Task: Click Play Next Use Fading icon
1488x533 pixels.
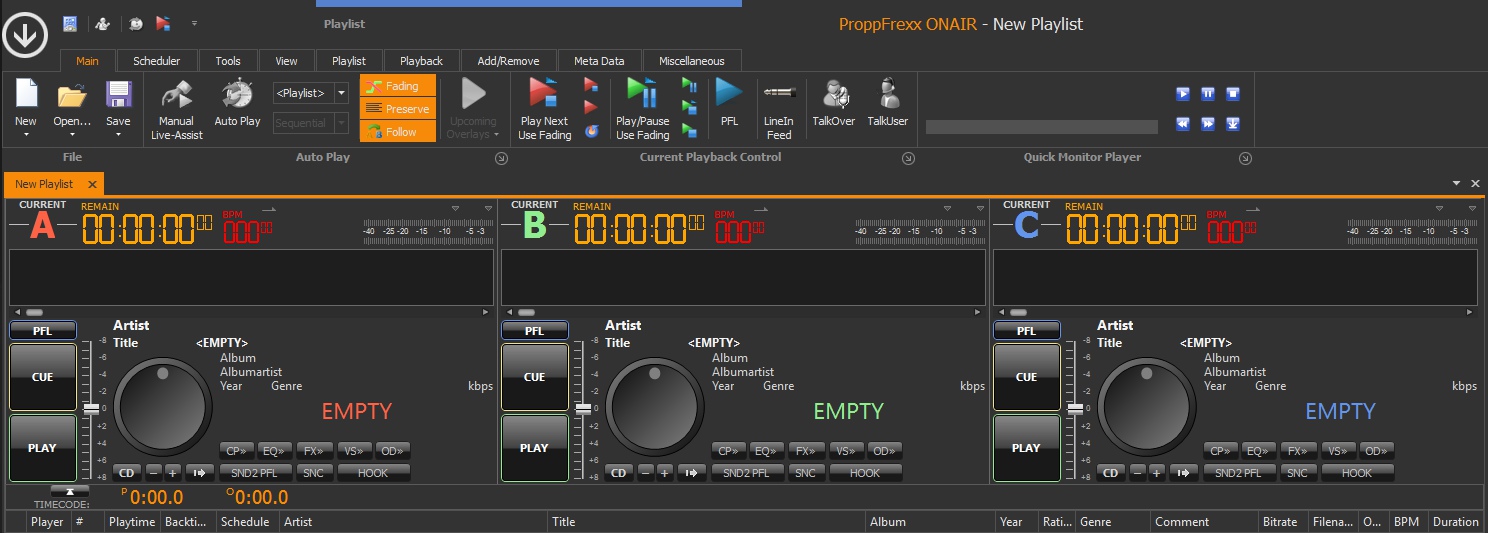Action: [x=544, y=93]
